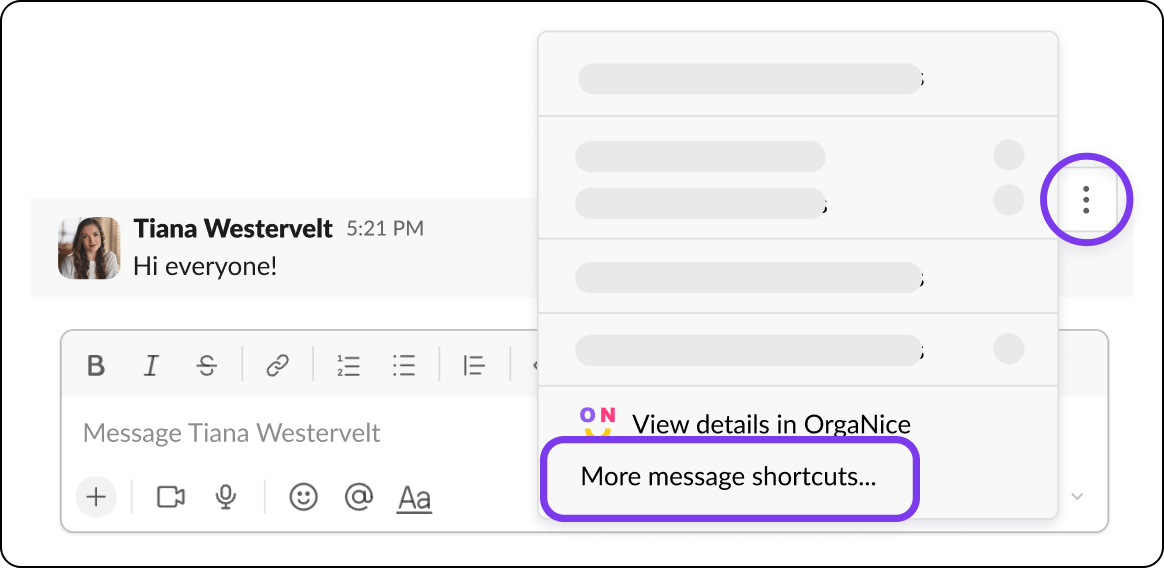The width and height of the screenshot is (1164, 568).
Task: Insert a link with the chain icon
Action: 277,365
